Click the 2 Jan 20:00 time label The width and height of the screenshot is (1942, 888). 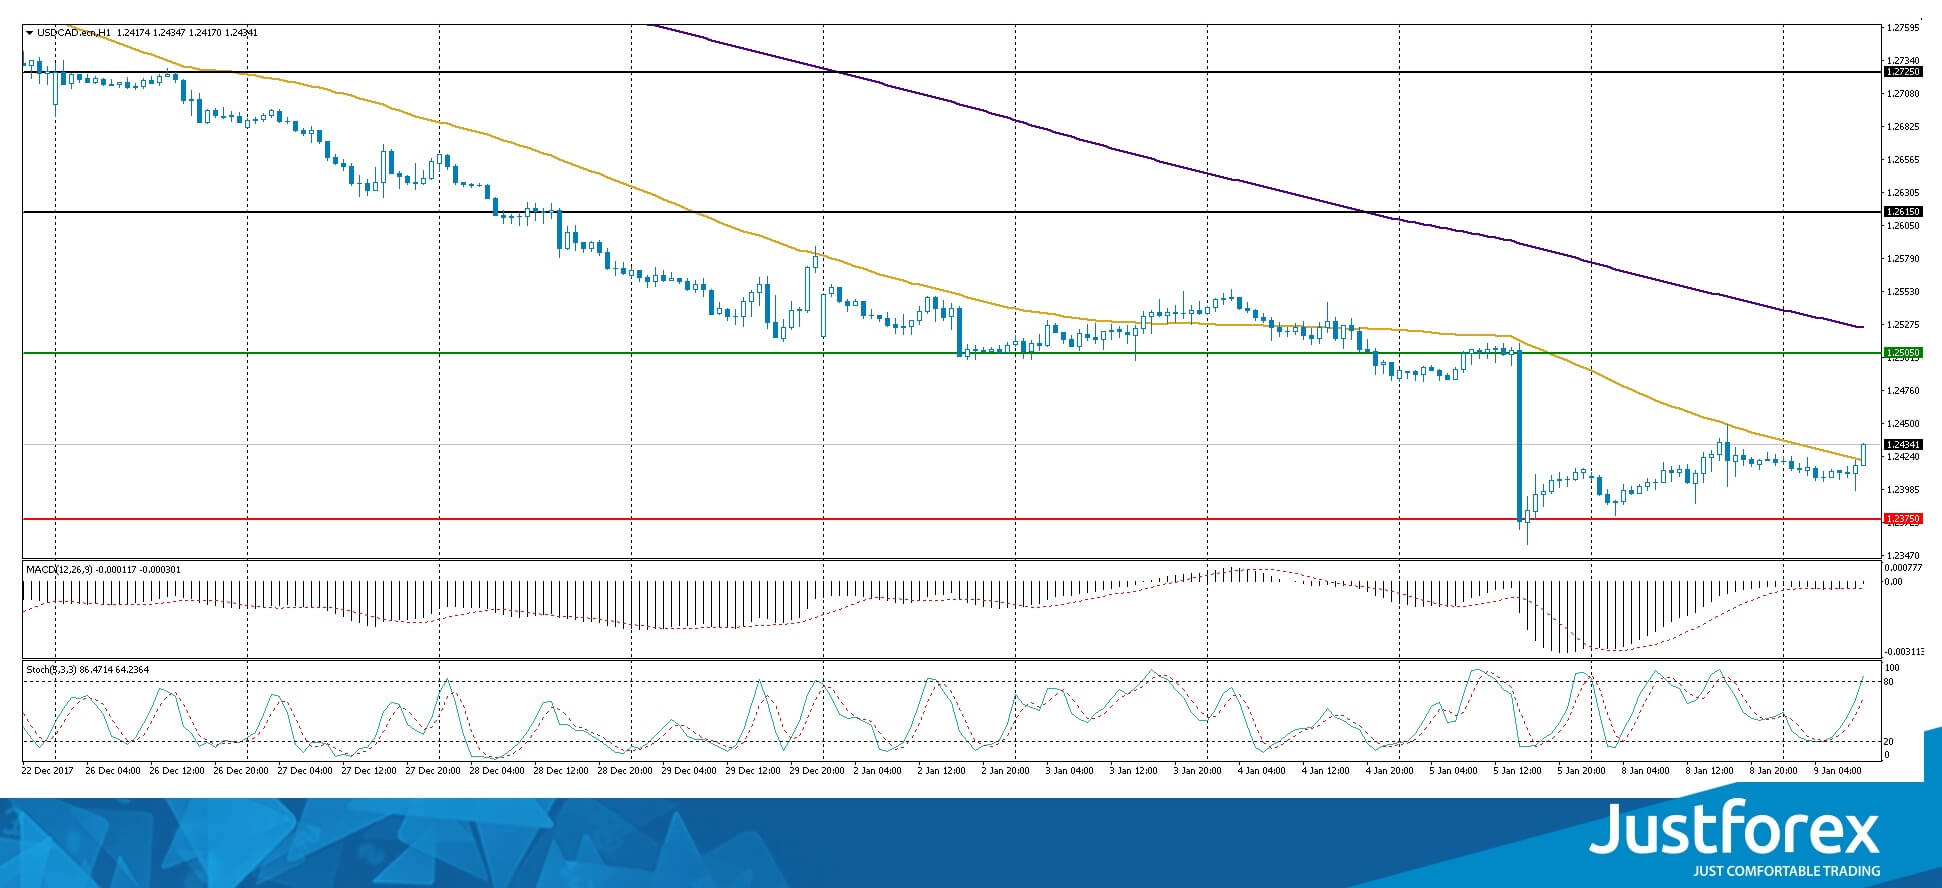pos(1005,771)
